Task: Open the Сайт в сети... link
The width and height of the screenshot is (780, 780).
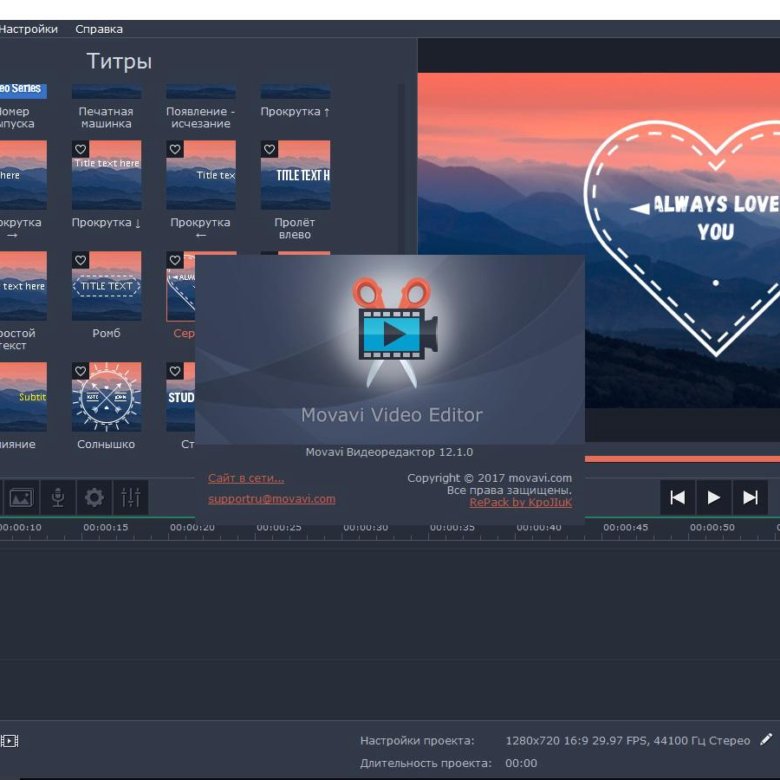Action: point(246,478)
